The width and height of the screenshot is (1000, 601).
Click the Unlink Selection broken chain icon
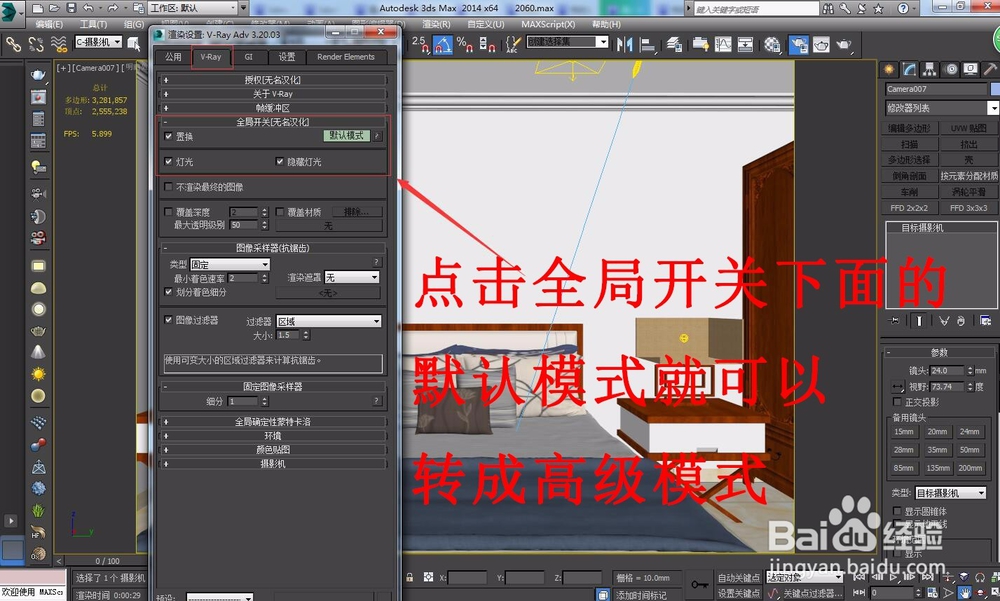36,44
